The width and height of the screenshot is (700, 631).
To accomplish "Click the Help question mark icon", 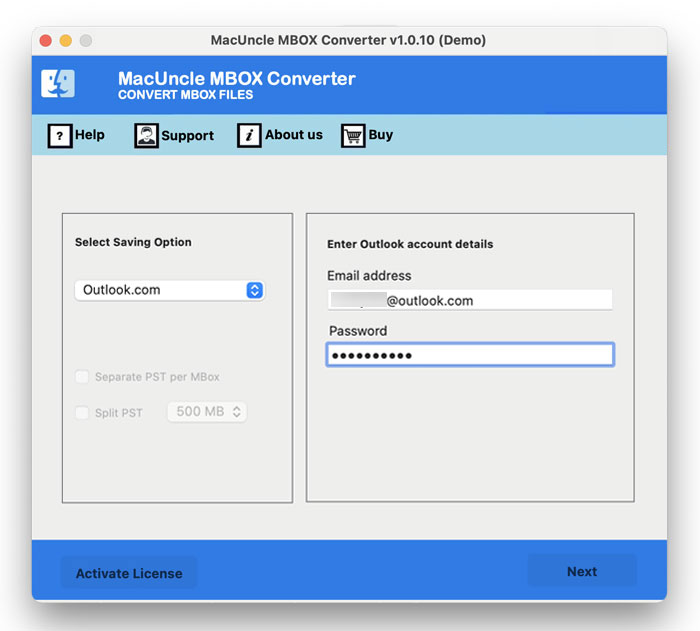I will coord(60,136).
